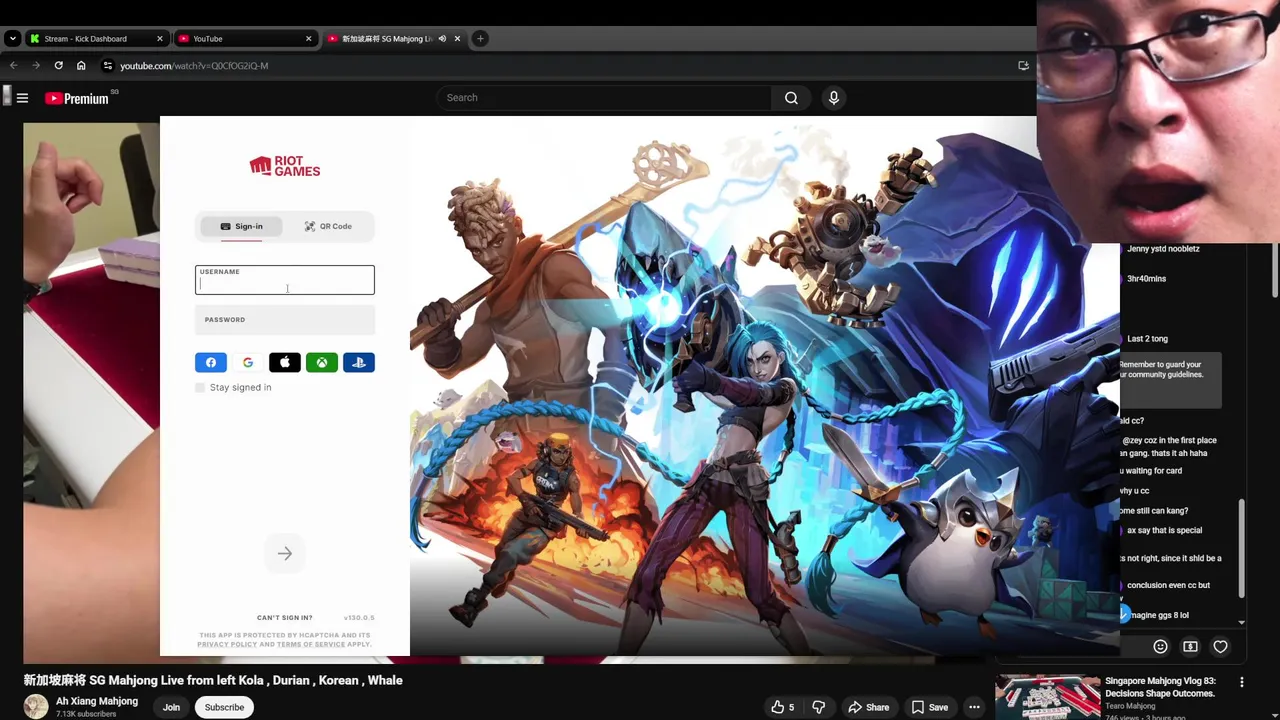Share the video

pos(867,707)
